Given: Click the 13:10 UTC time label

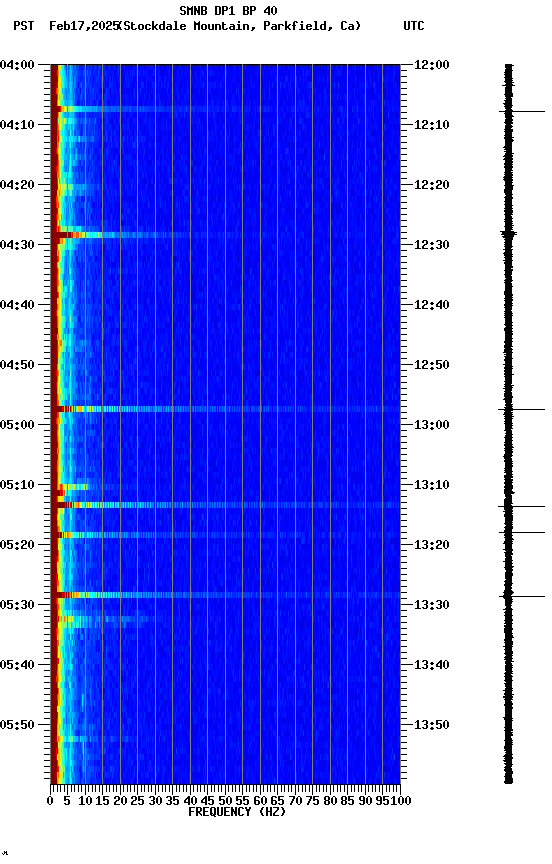Looking at the screenshot, I should [x=432, y=485].
